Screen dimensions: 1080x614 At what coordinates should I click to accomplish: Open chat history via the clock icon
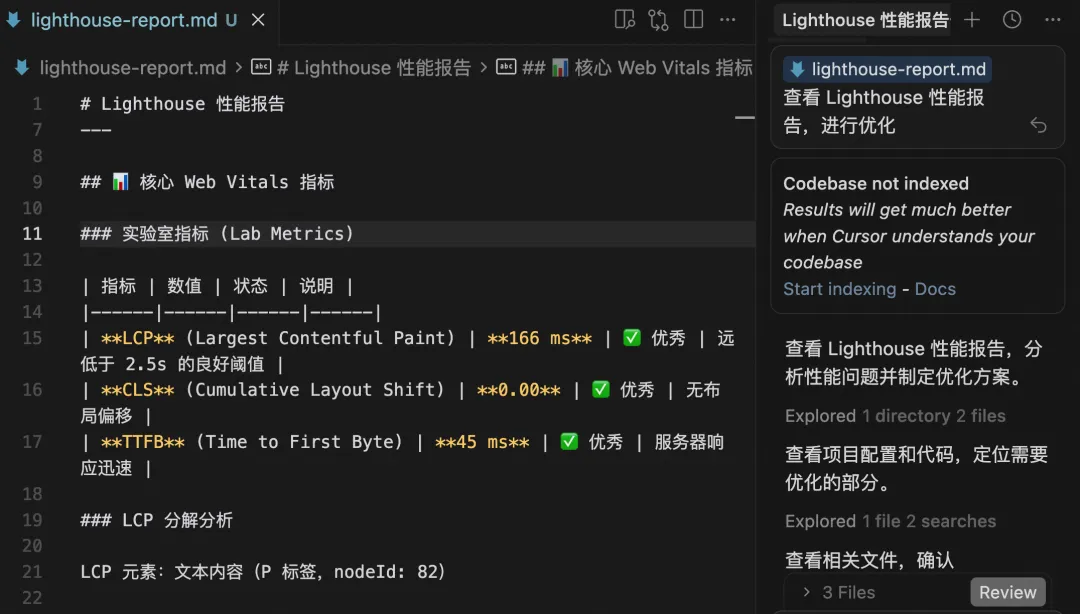tap(1011, 19)
